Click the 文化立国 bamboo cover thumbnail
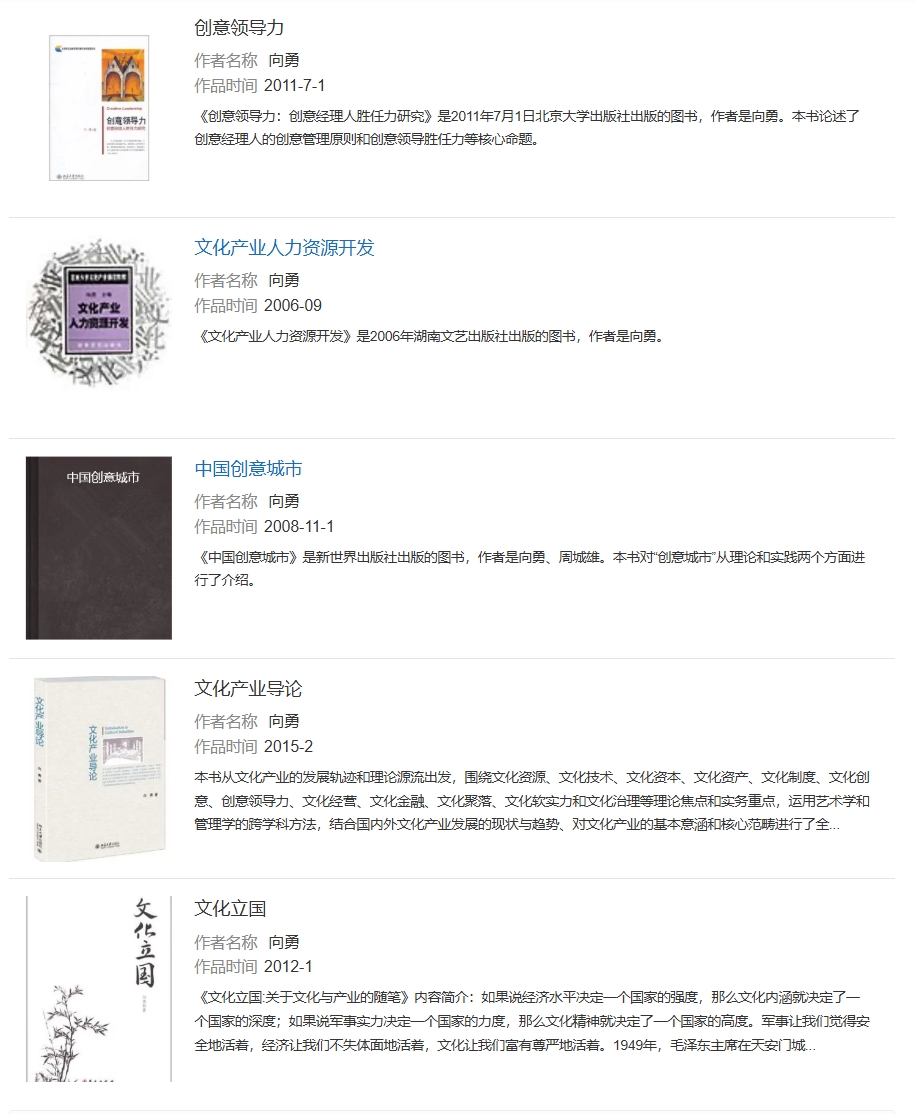Viewport: 915px width, 1114px height. (99, 988)
